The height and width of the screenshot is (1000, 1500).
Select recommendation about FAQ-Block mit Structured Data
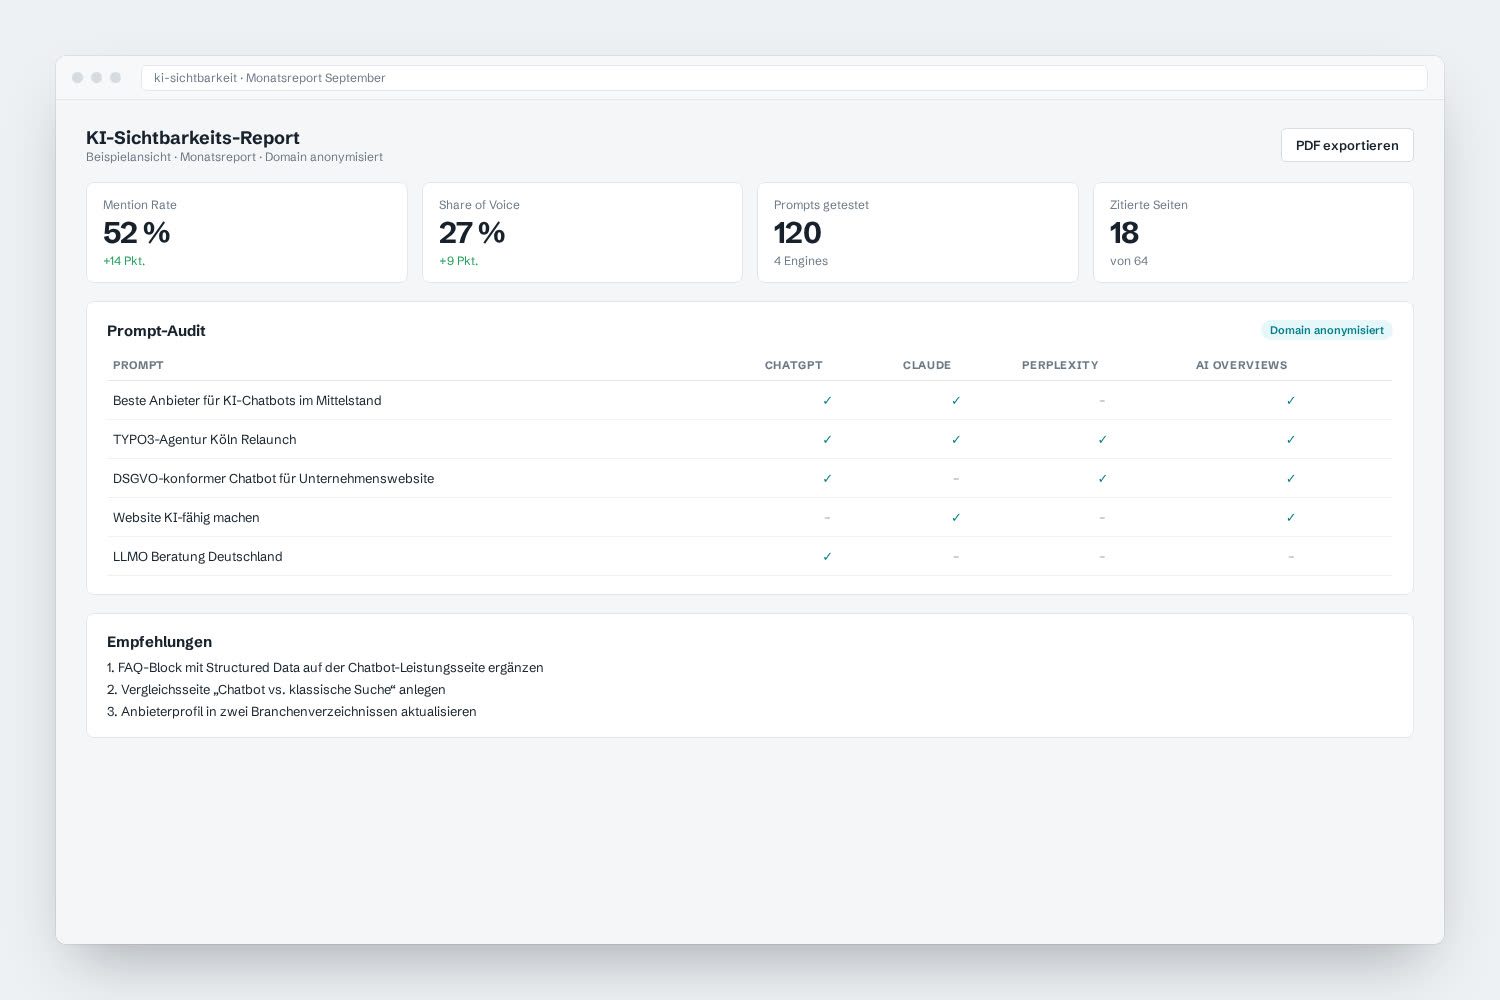(325, 667)
